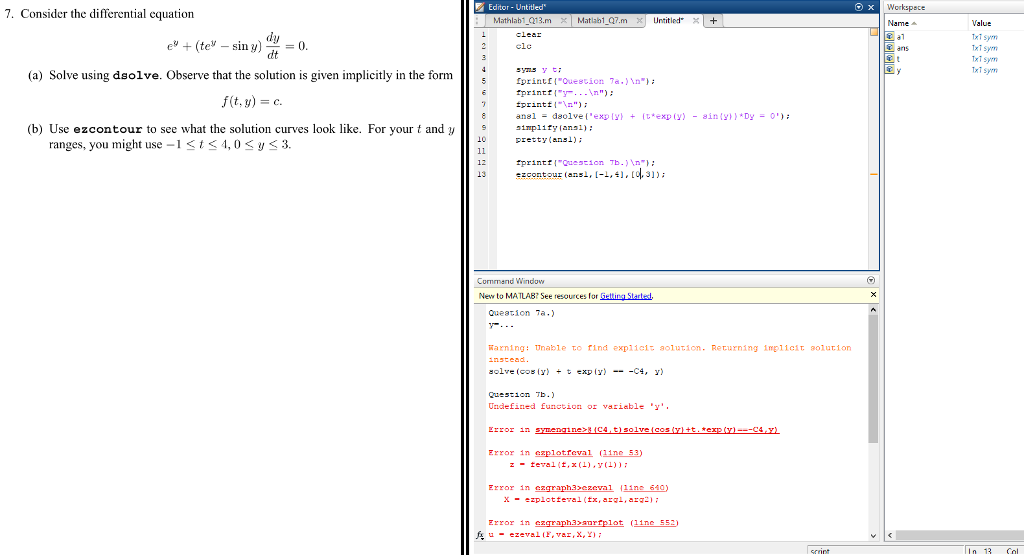Click the fx function browser icon

(480, 535)
